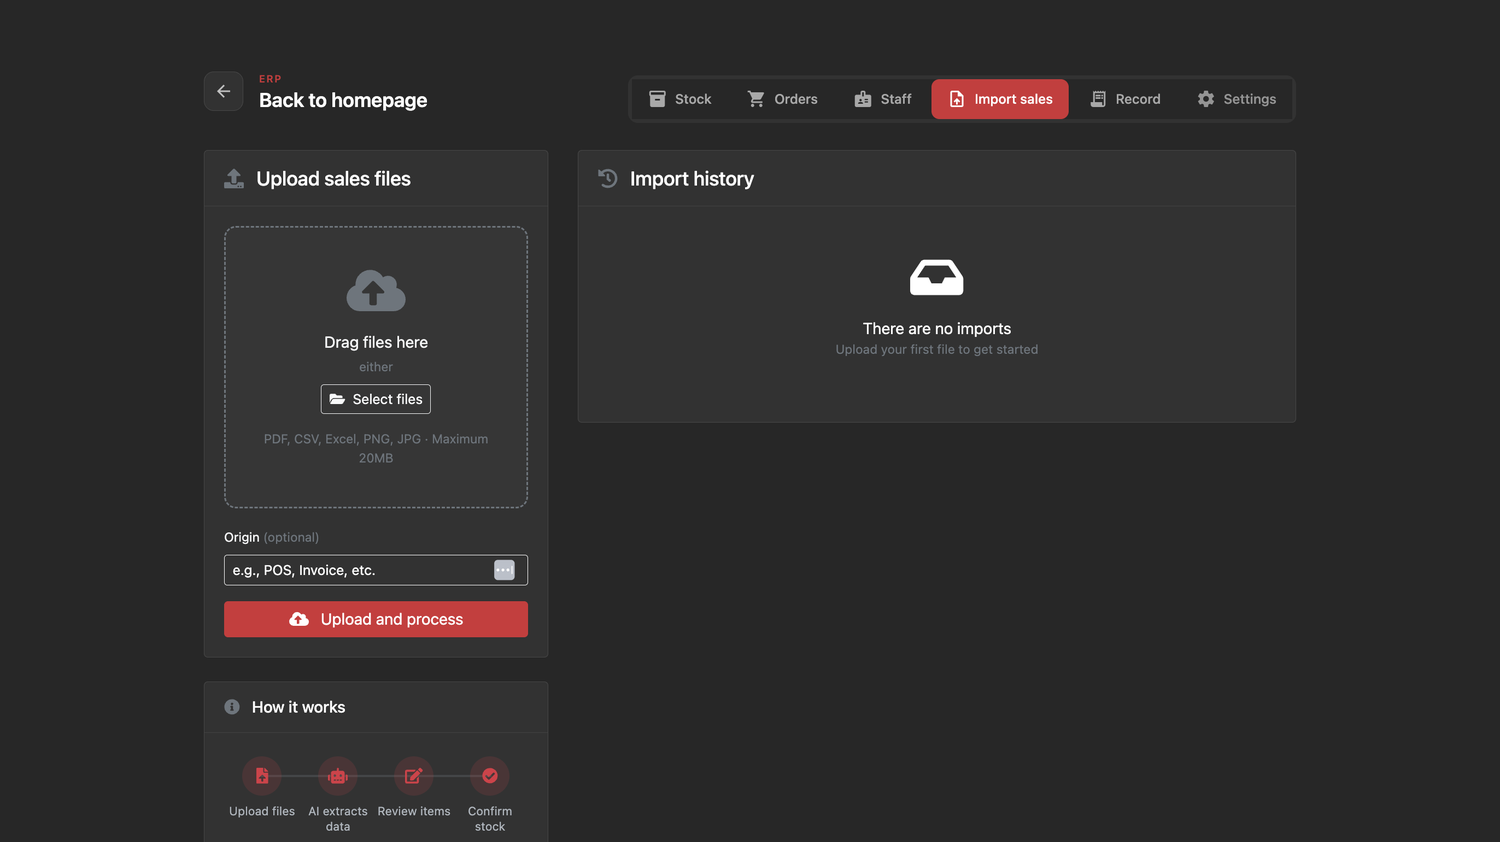Viewport: 1500px width, 842px height.
Task: Click the back arrow button
Action: 223,91
